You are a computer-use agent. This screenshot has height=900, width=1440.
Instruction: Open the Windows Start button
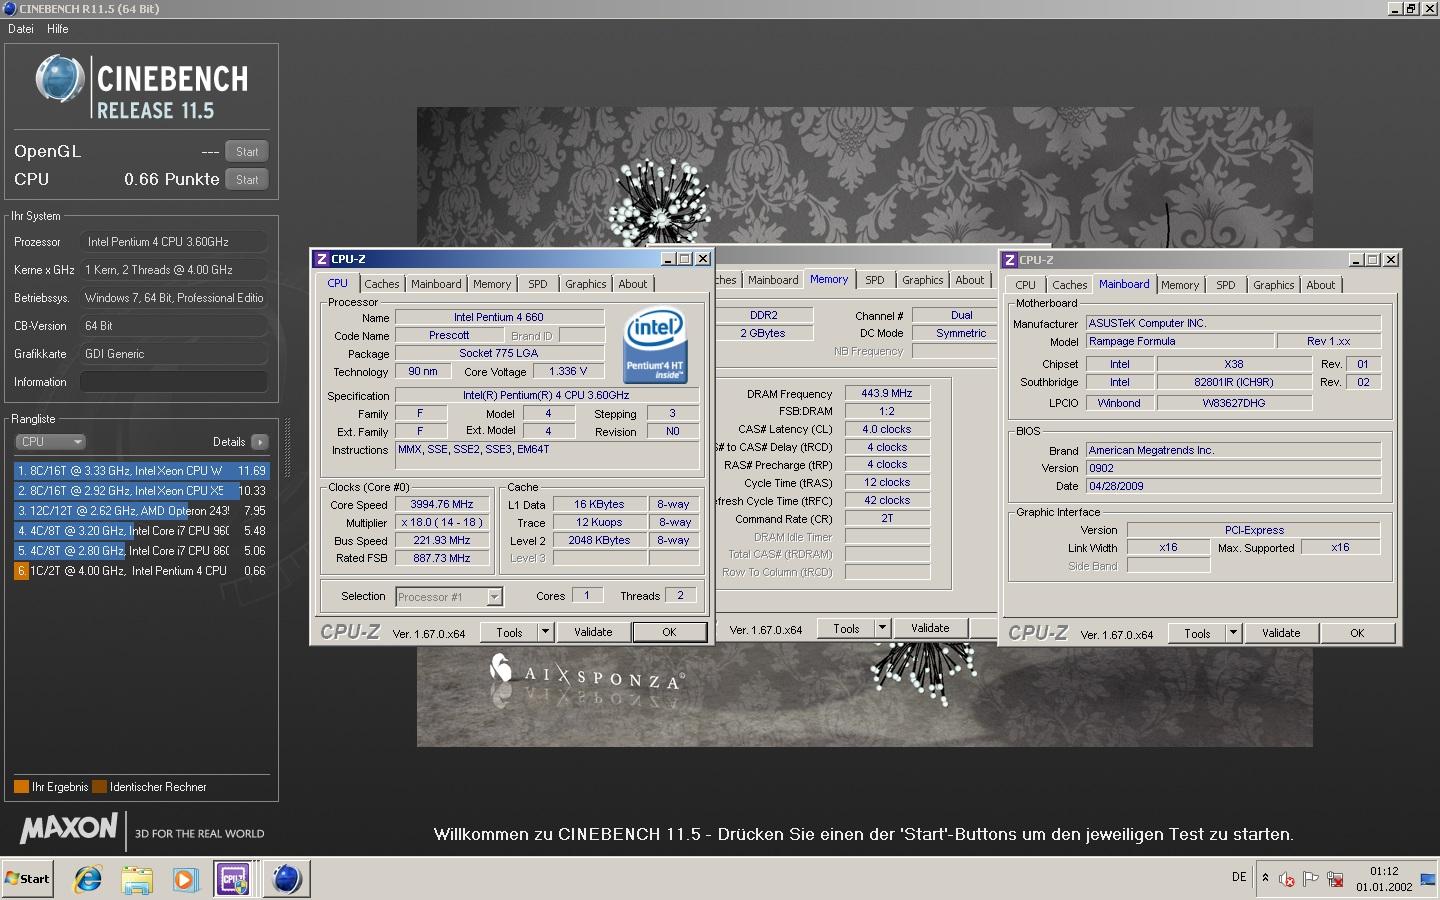tap(27, 879)
